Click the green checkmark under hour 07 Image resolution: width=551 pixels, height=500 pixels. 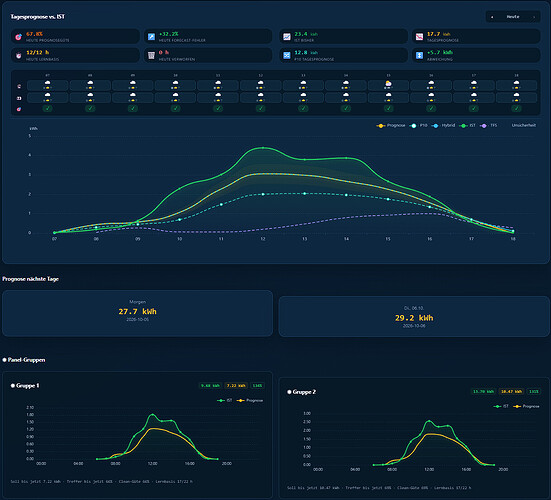(x=47, y=109)
